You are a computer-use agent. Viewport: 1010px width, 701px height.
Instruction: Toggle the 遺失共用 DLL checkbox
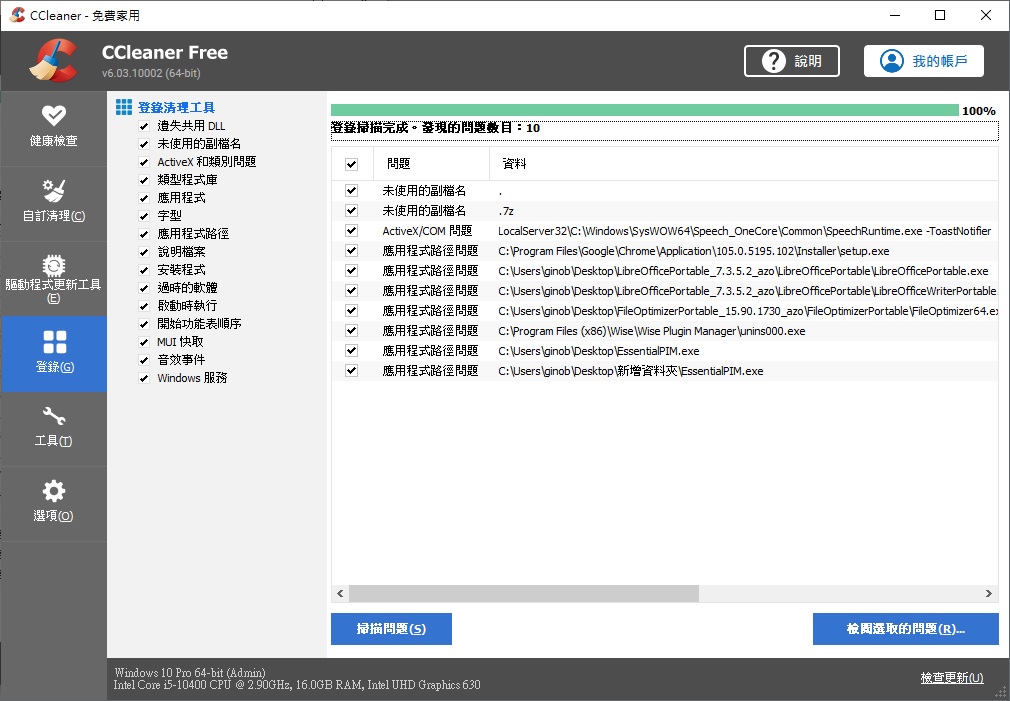click(x=144, y=126)
